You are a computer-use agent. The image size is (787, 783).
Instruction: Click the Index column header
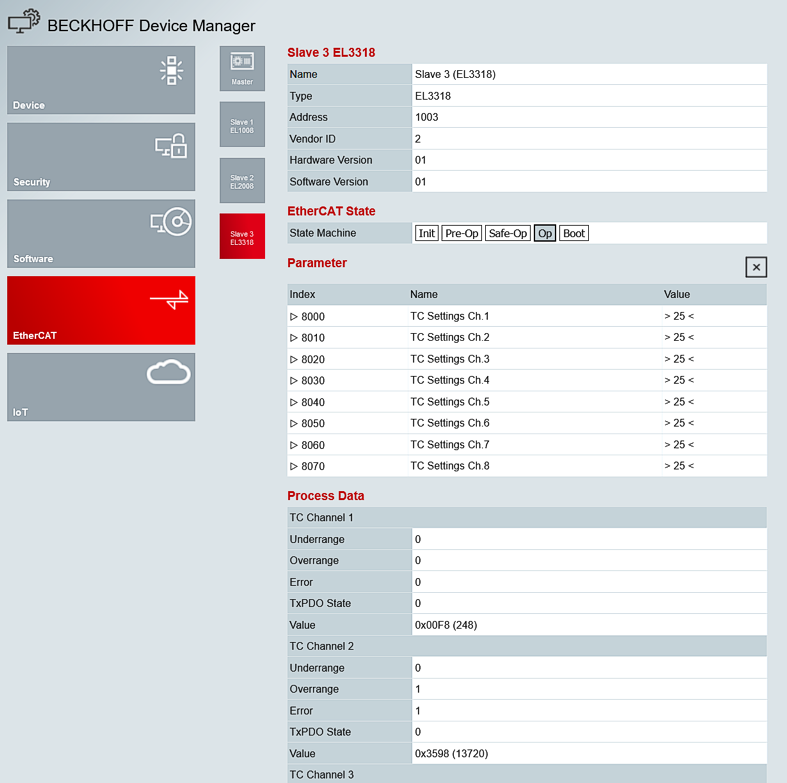302,295
